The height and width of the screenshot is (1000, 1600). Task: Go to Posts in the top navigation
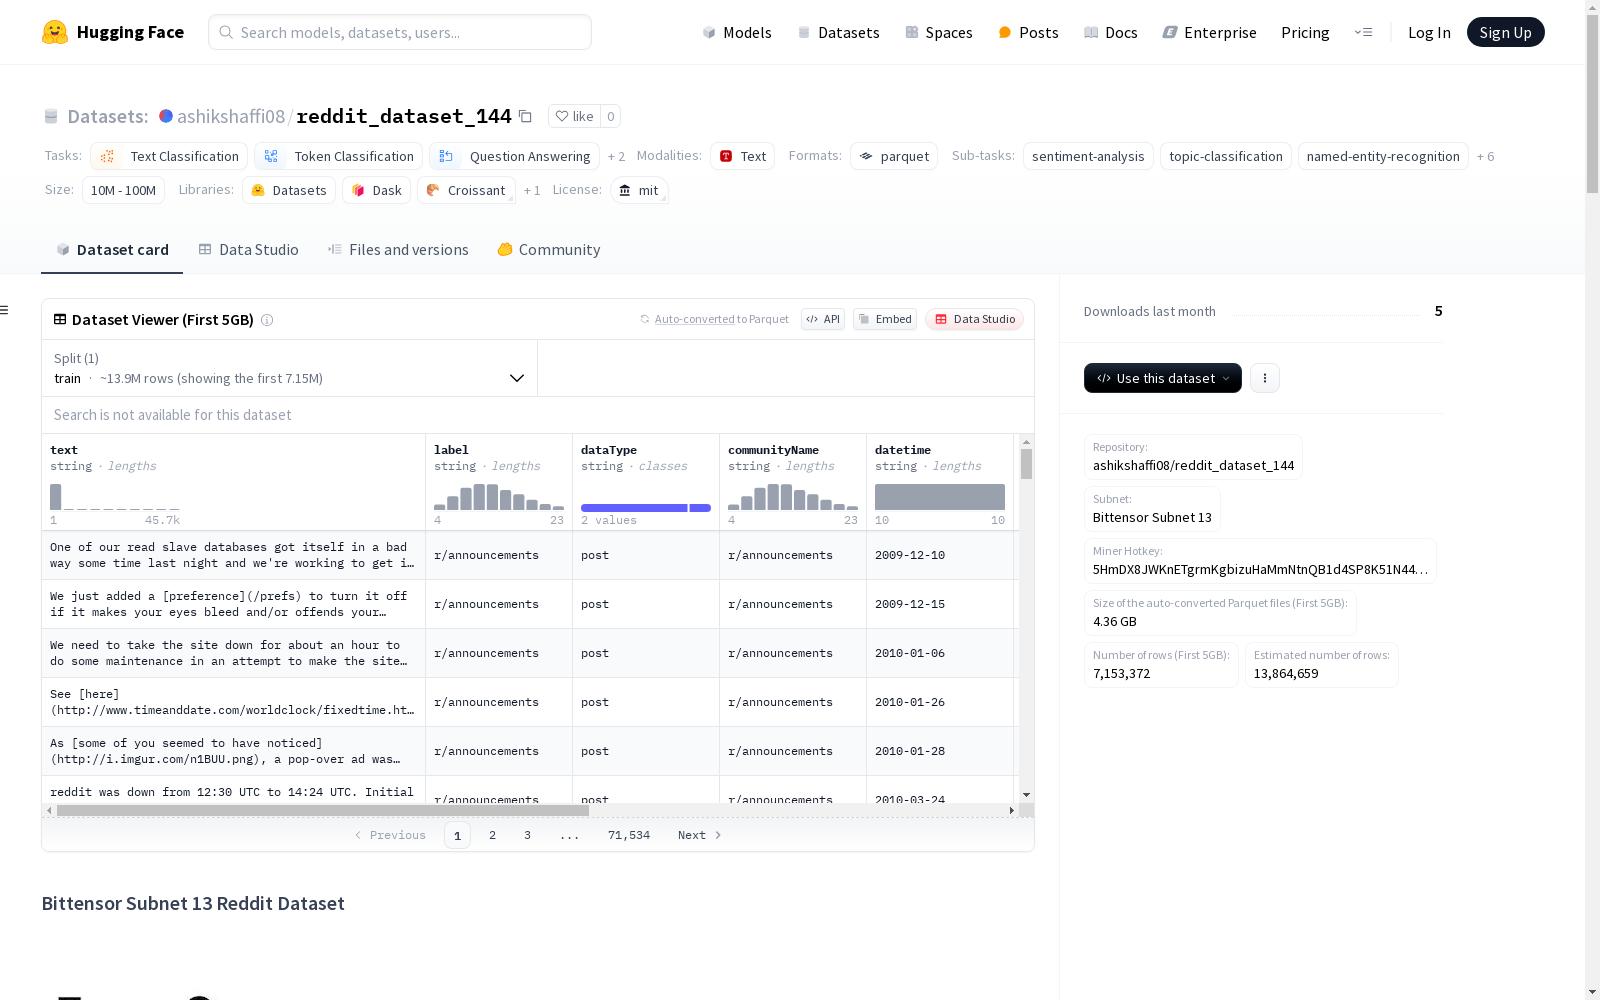1028,32
